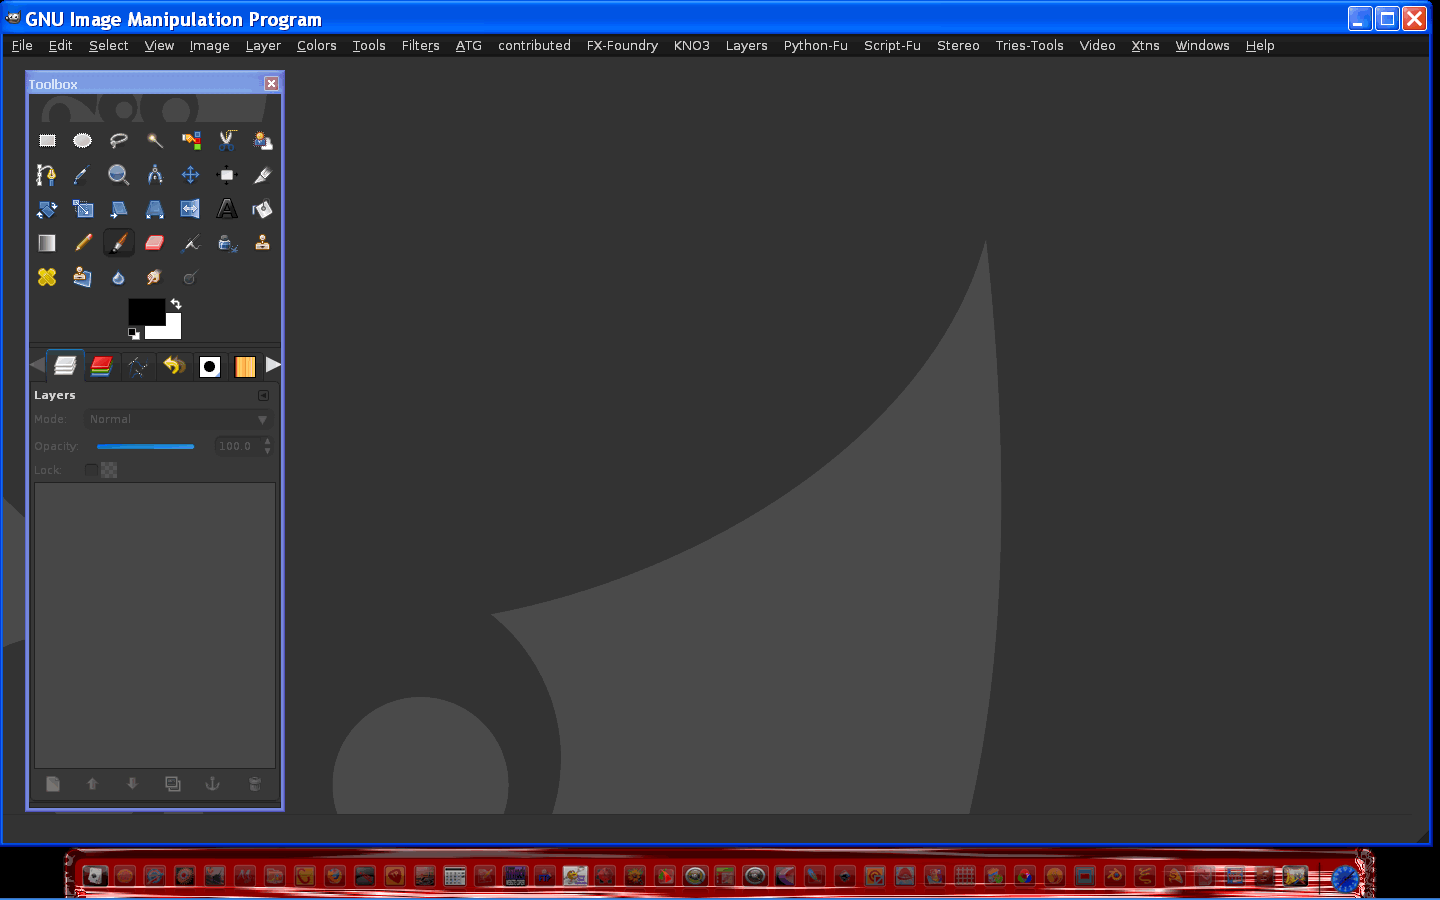Activate the Zoom magnifier tool

click(x=119, y=175)
